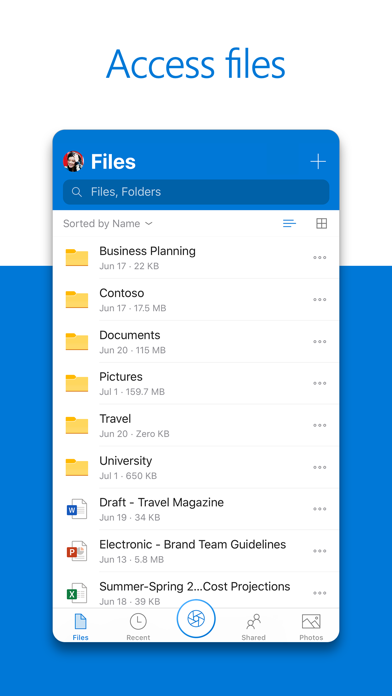Show more options for Travel folder

click(x=320, y=425)
